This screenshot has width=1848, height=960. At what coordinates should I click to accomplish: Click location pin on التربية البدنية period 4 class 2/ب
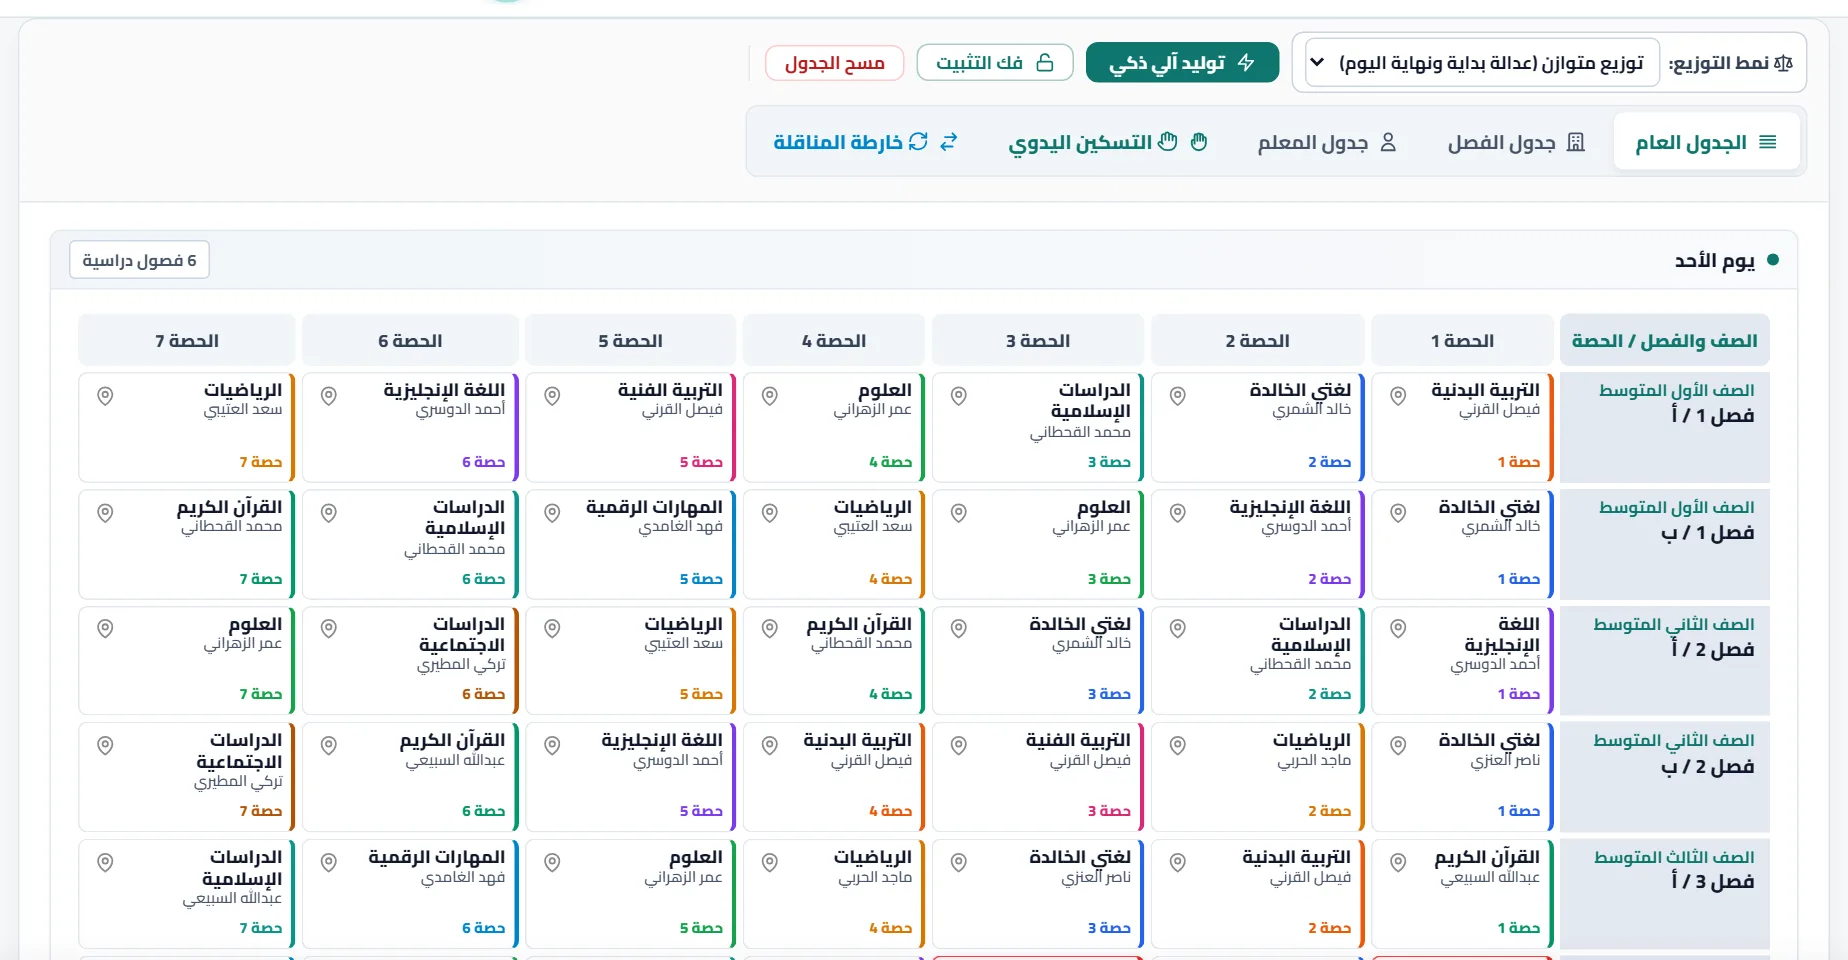click(x=769, y=746)
